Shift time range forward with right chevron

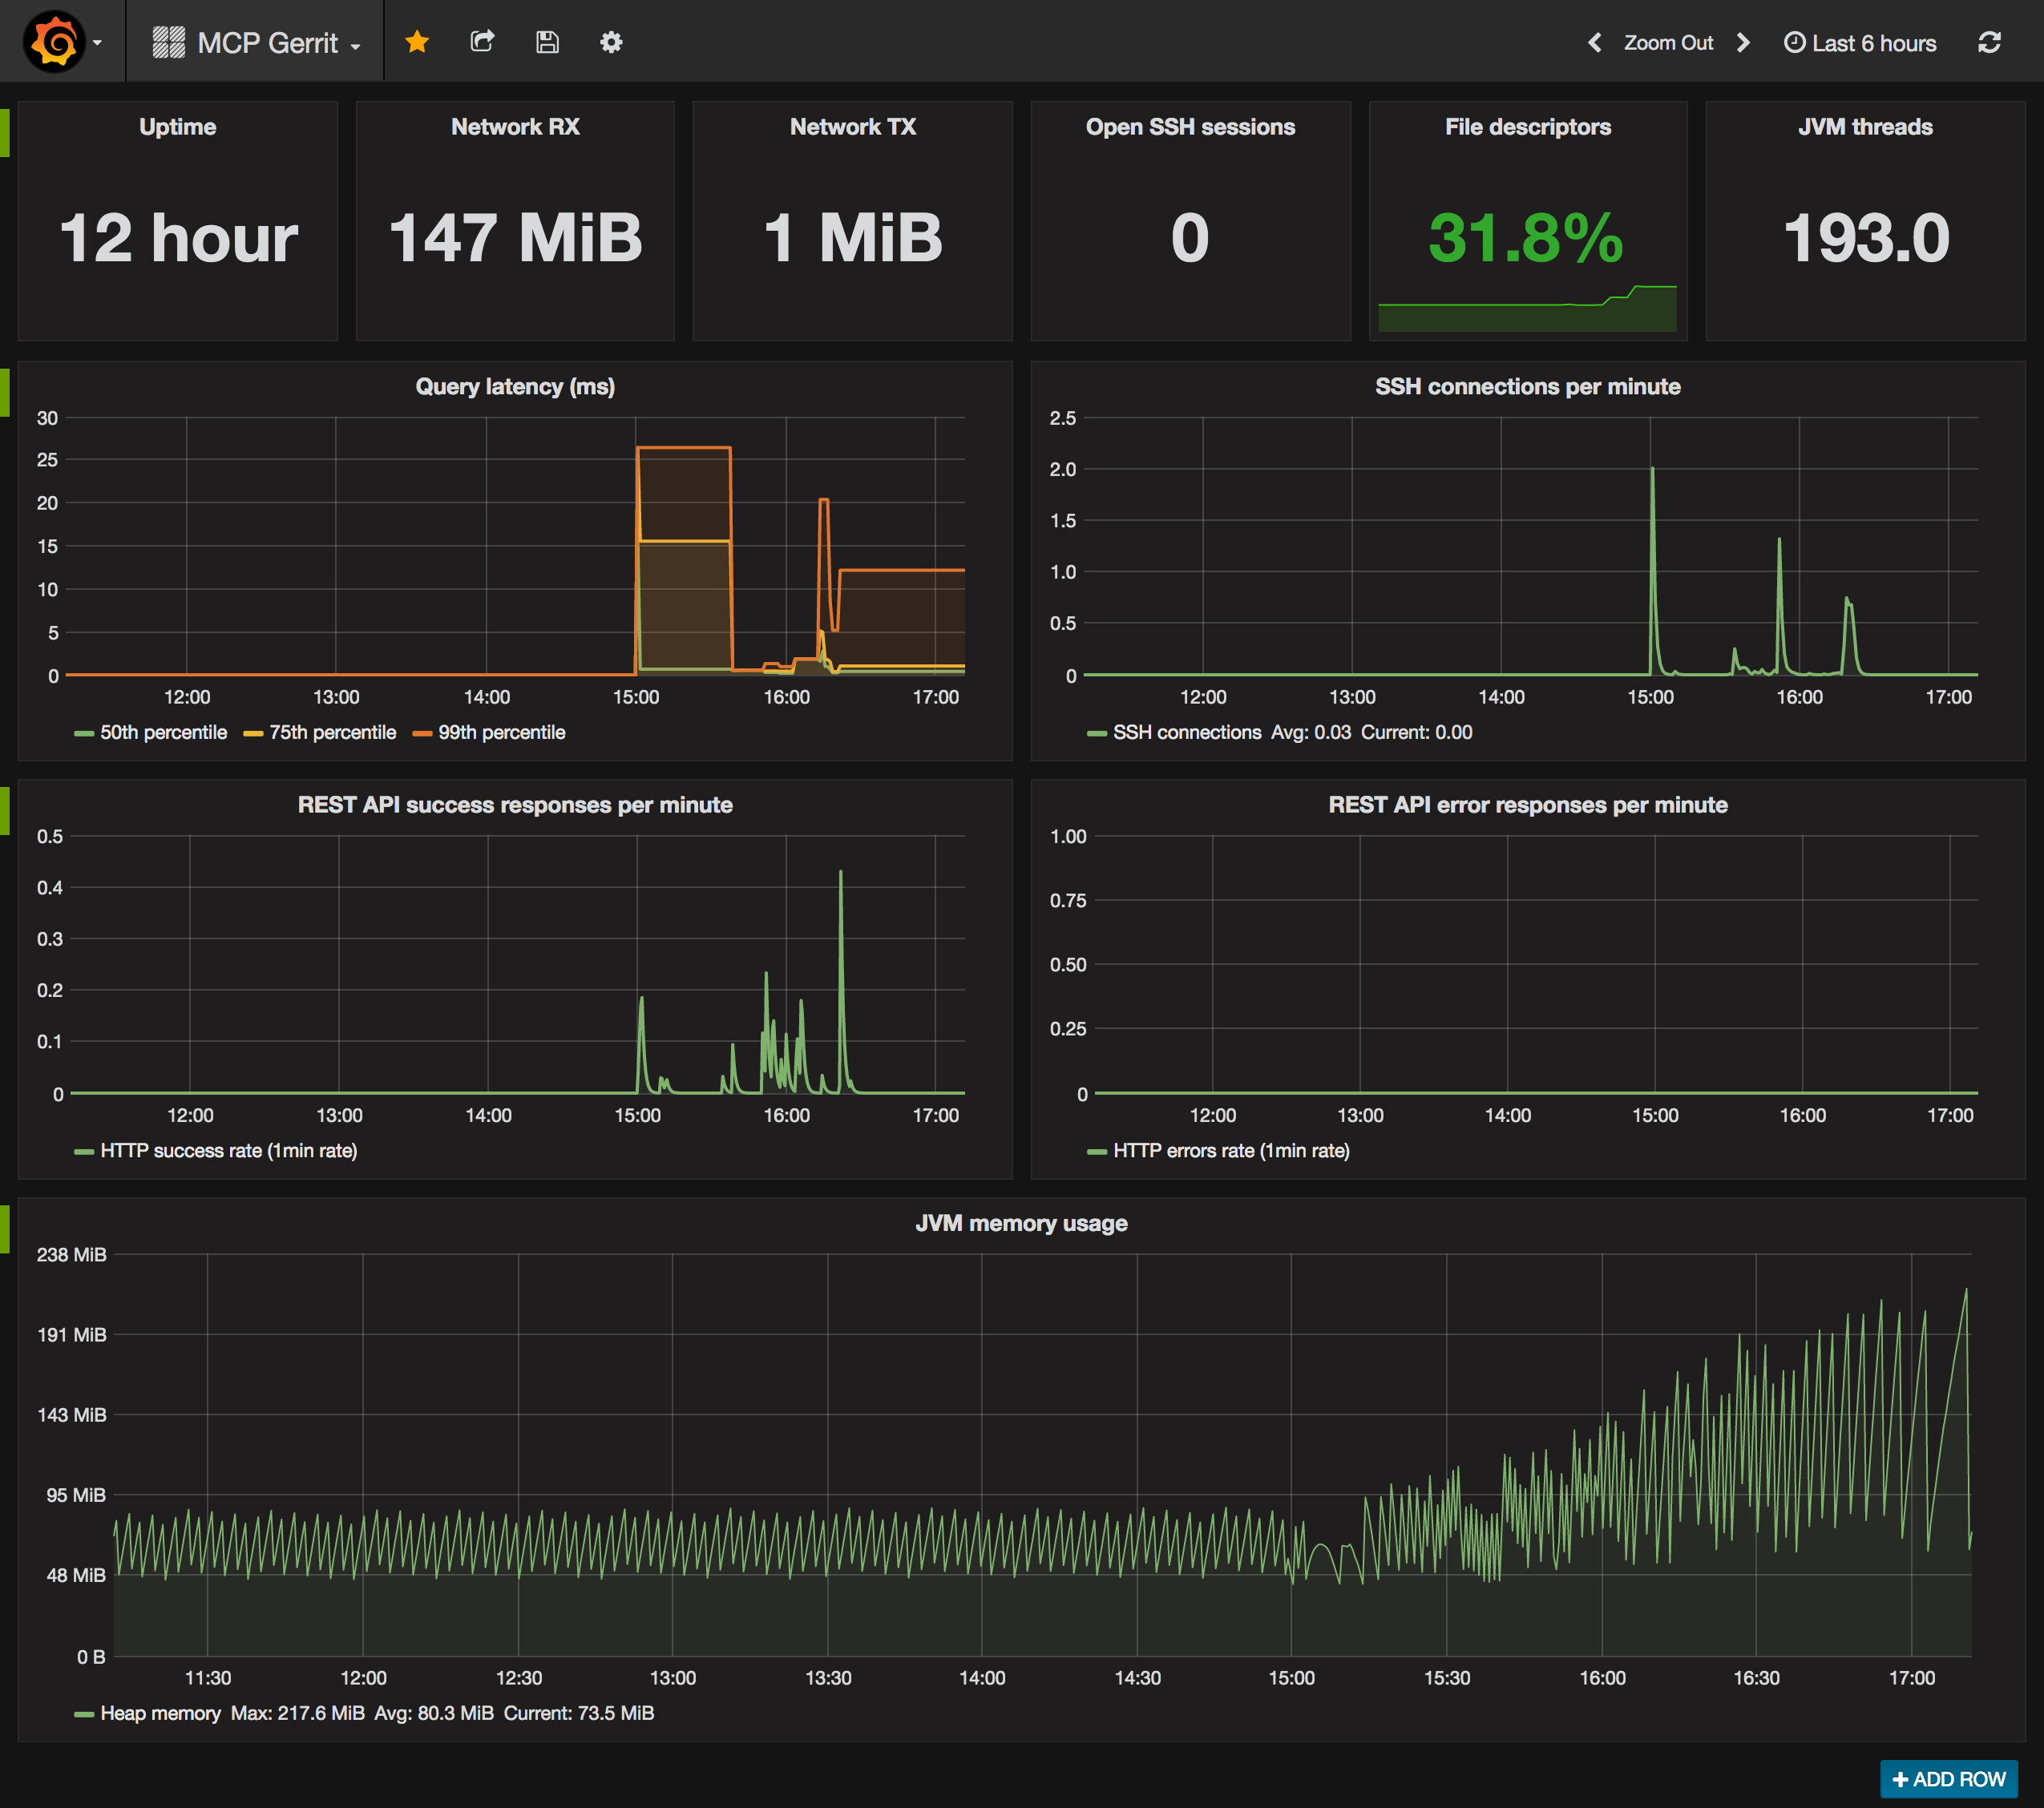click(x=1743, y=43)
